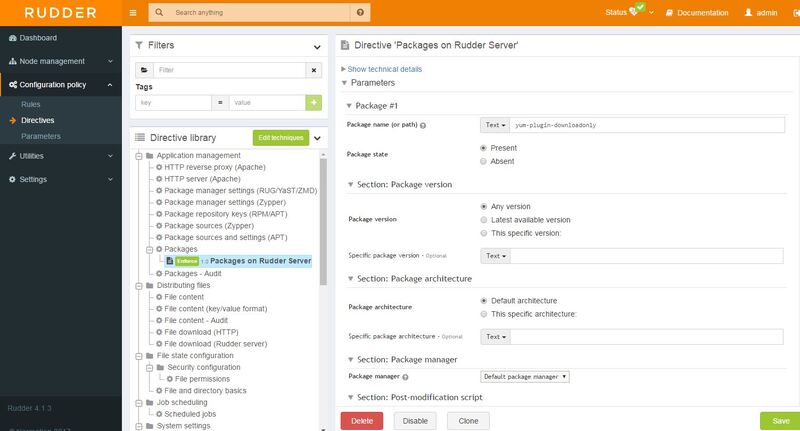Click the search magnifier icon
This screenshot has height=431, width=800.
coord(159,12)
